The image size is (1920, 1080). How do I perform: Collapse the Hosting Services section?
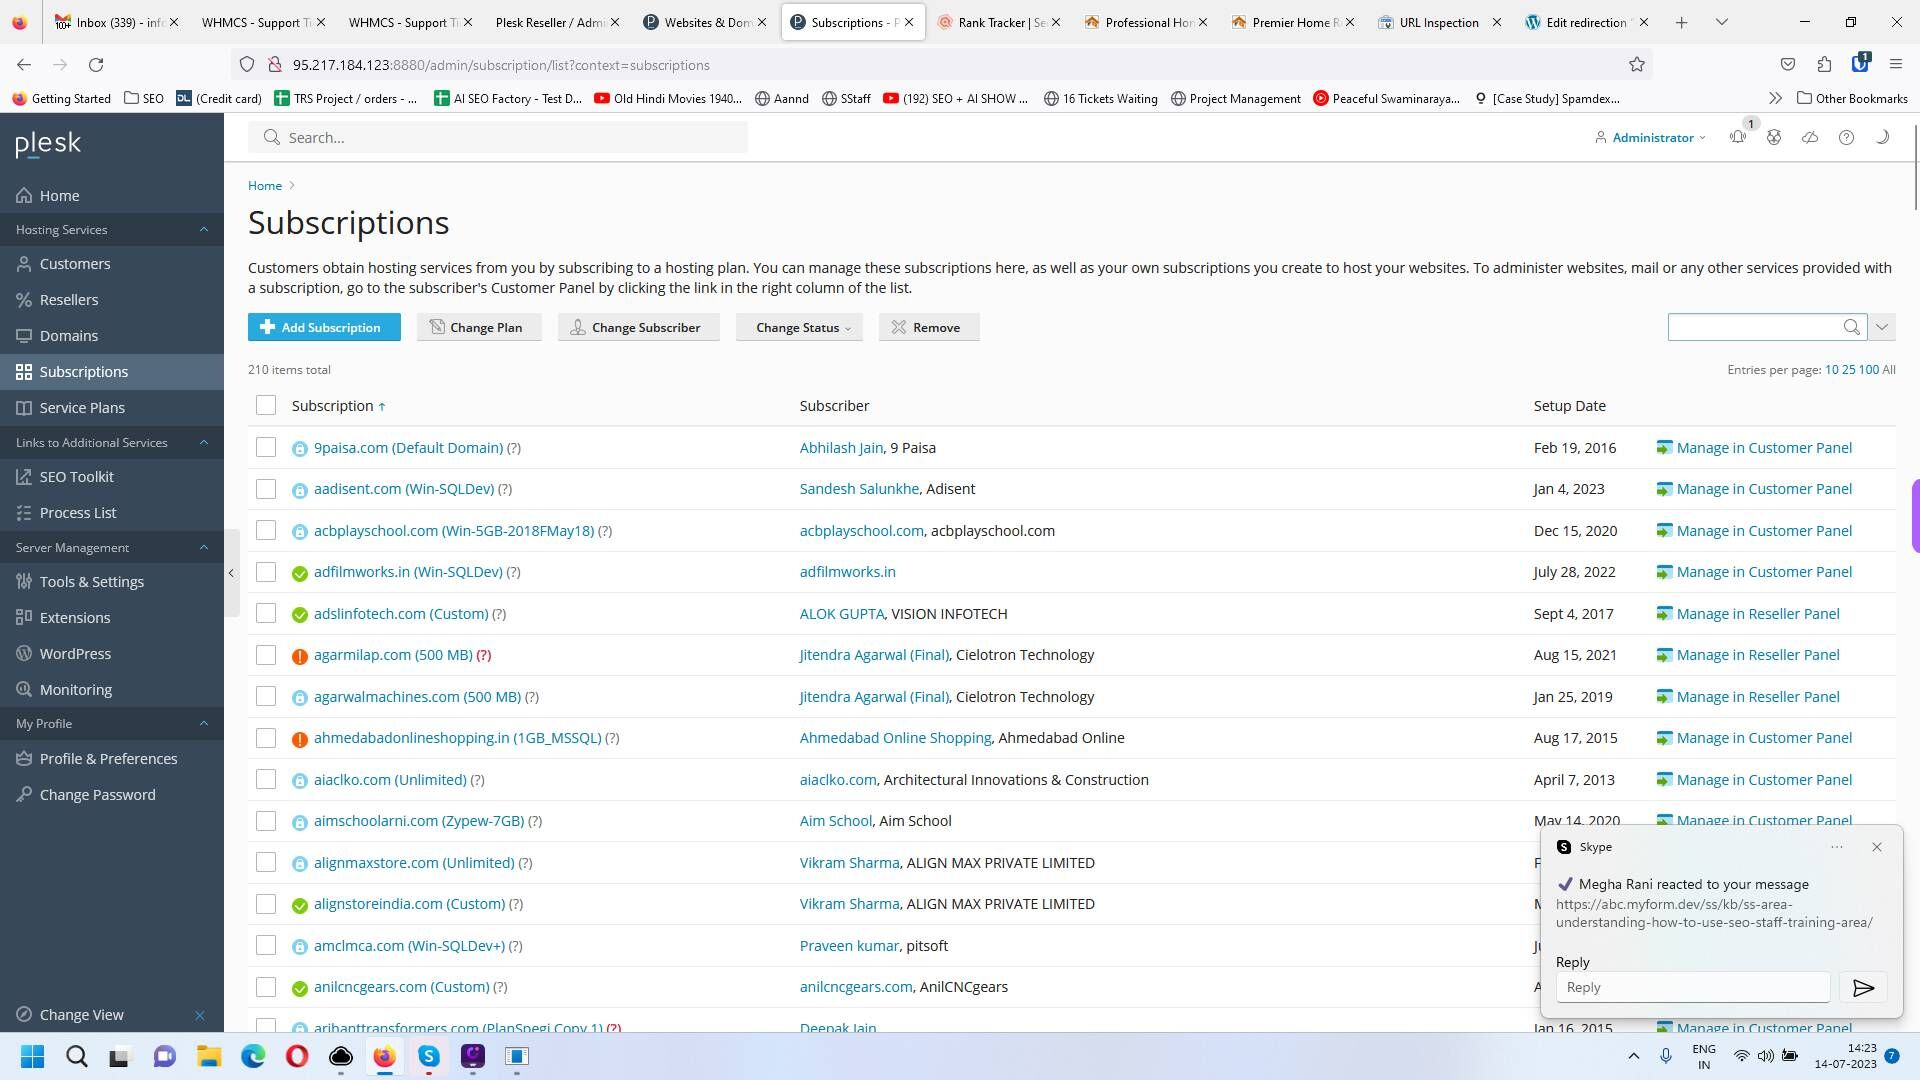[x=204, y=229]
